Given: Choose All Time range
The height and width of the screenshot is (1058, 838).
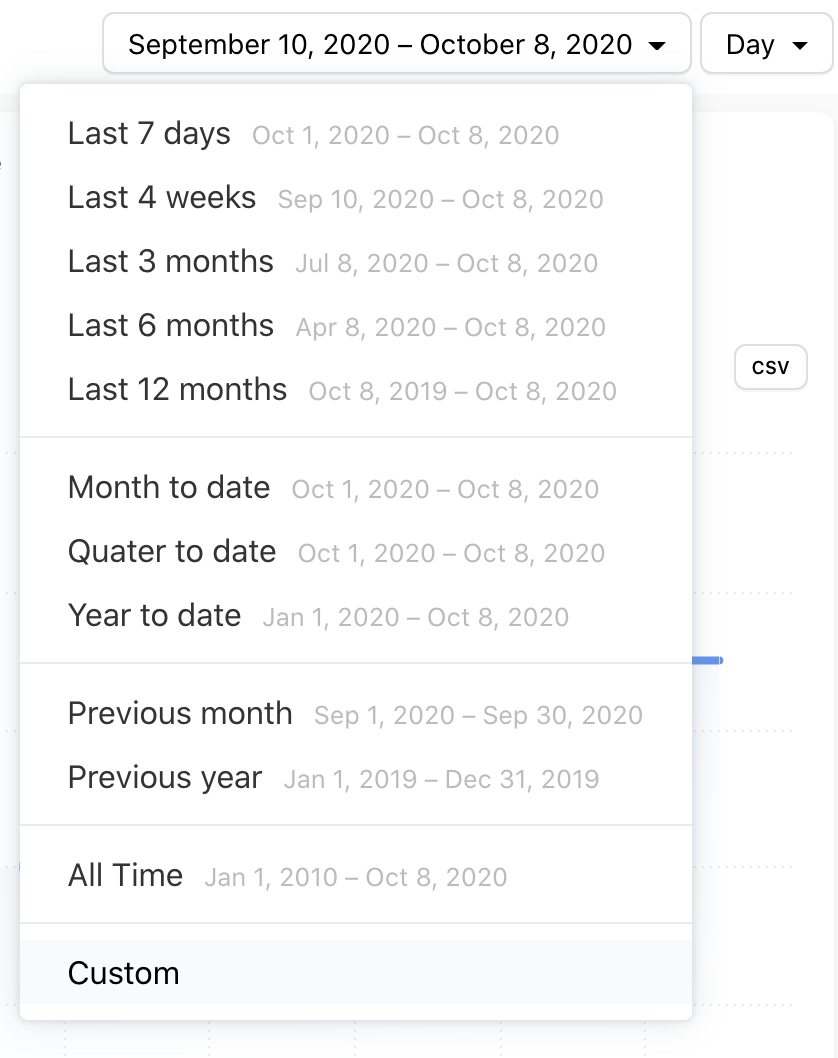Looking at the screenshot, I should pyautogui.click(x=125, y=876).
